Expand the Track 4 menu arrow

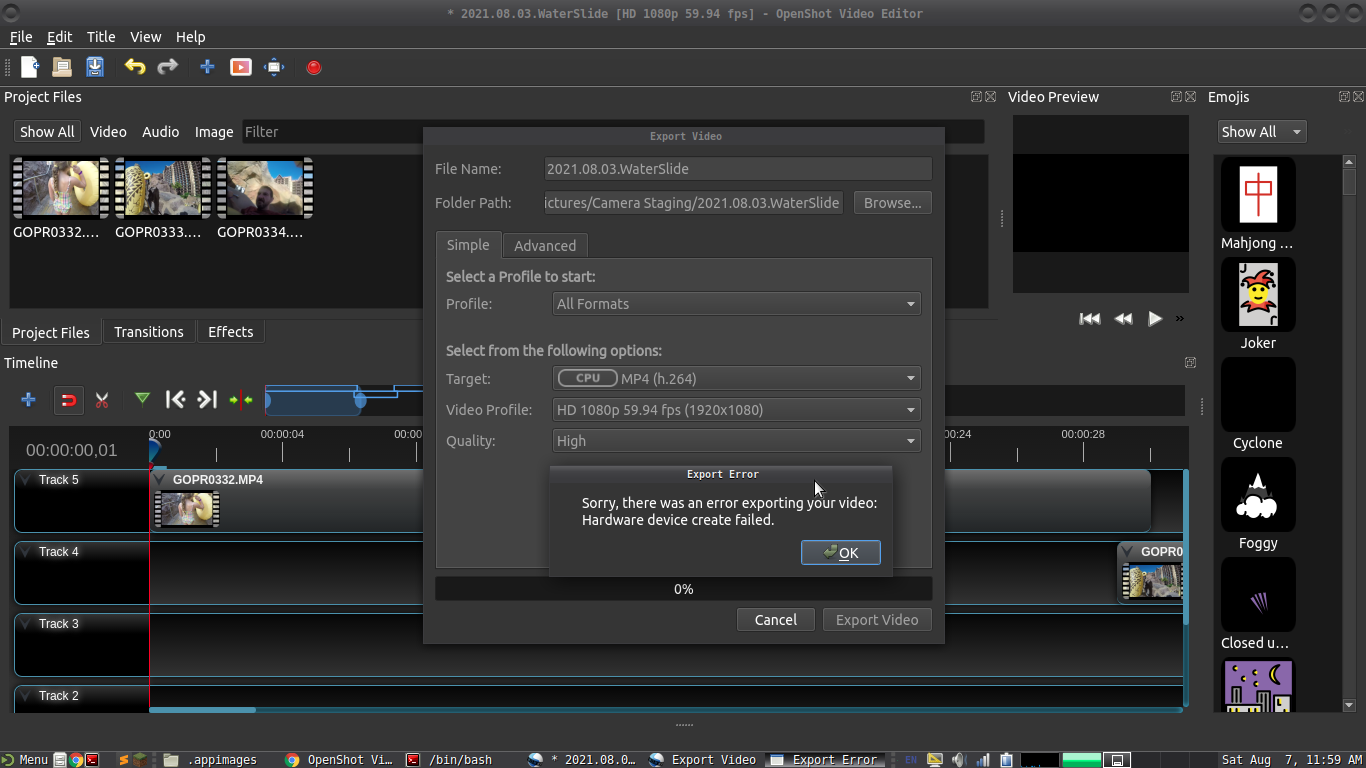pyautogui.click(x=26, y=552)
